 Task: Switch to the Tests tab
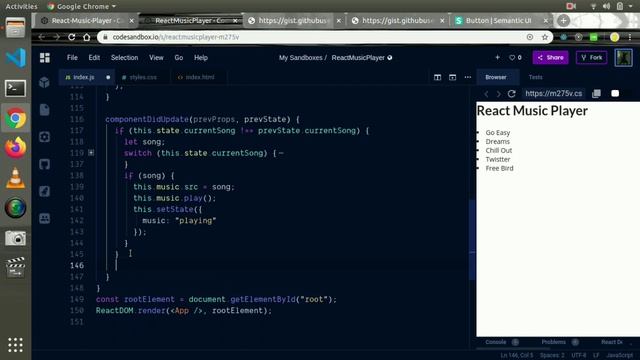[536, 77]
